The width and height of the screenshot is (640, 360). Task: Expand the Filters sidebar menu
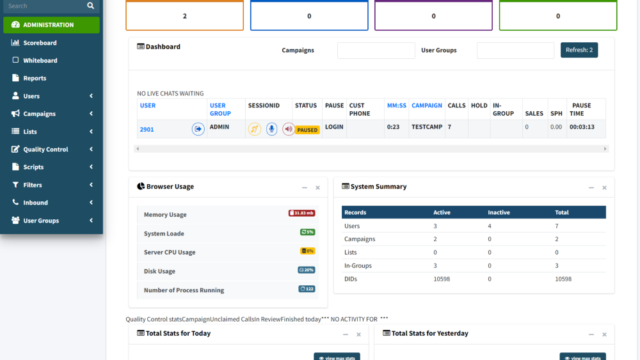click(51, 185)
